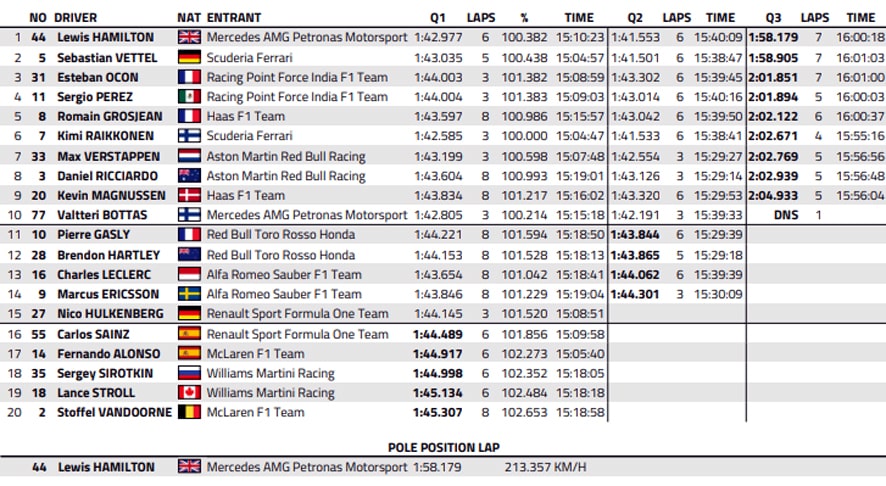Select the New Zealand flag beside Brendon Hartley
Image resolution: width=886 pixels, height=486 pixels.
point(189,255)
